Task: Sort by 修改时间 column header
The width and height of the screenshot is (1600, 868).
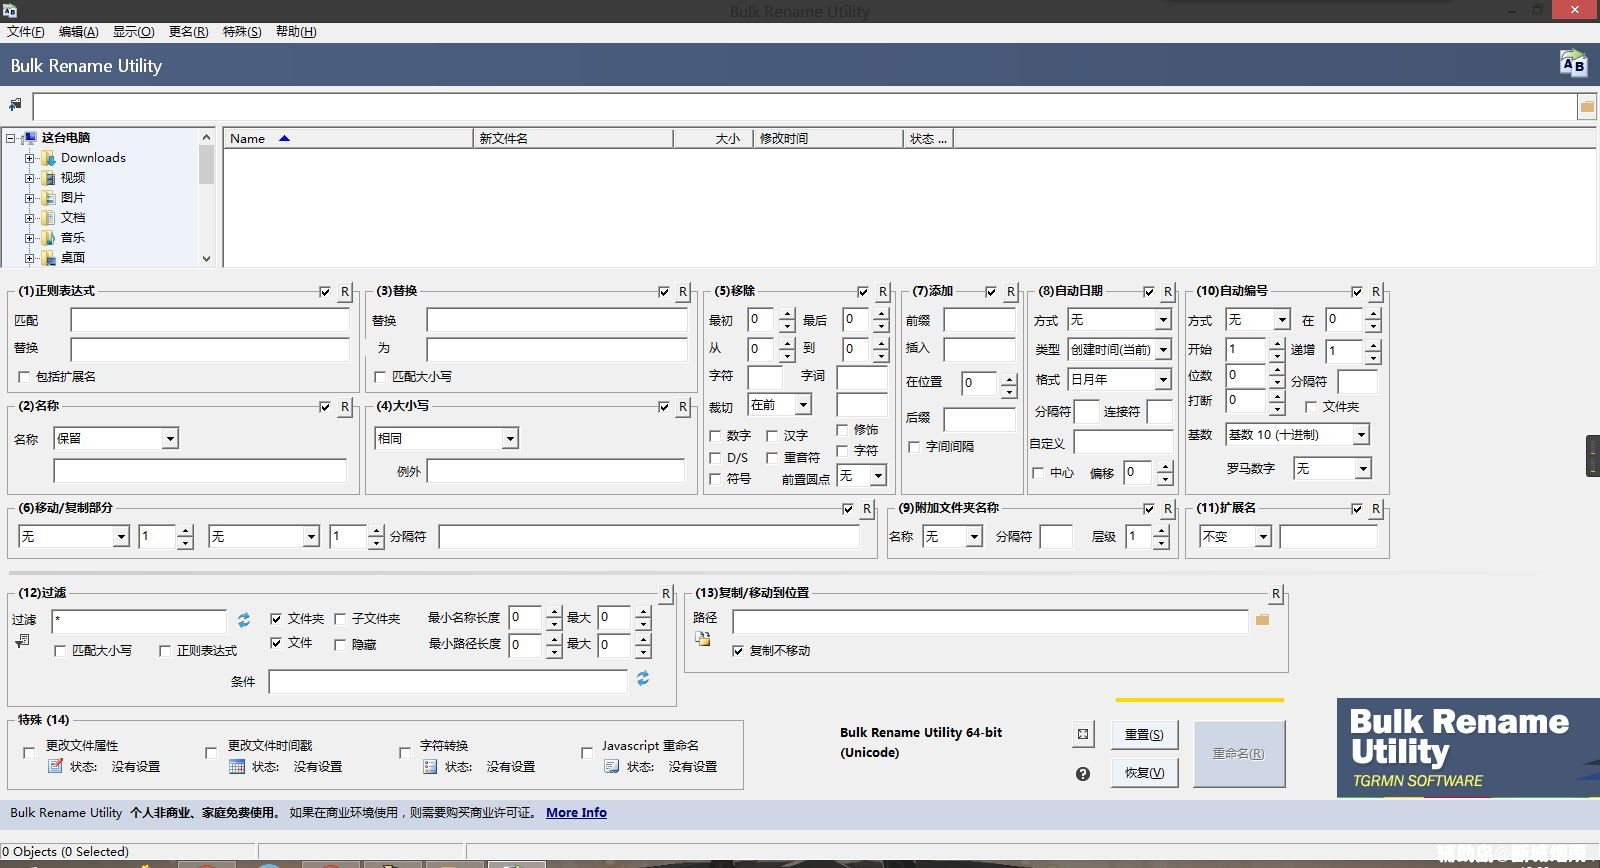Action: coord(828,139)
